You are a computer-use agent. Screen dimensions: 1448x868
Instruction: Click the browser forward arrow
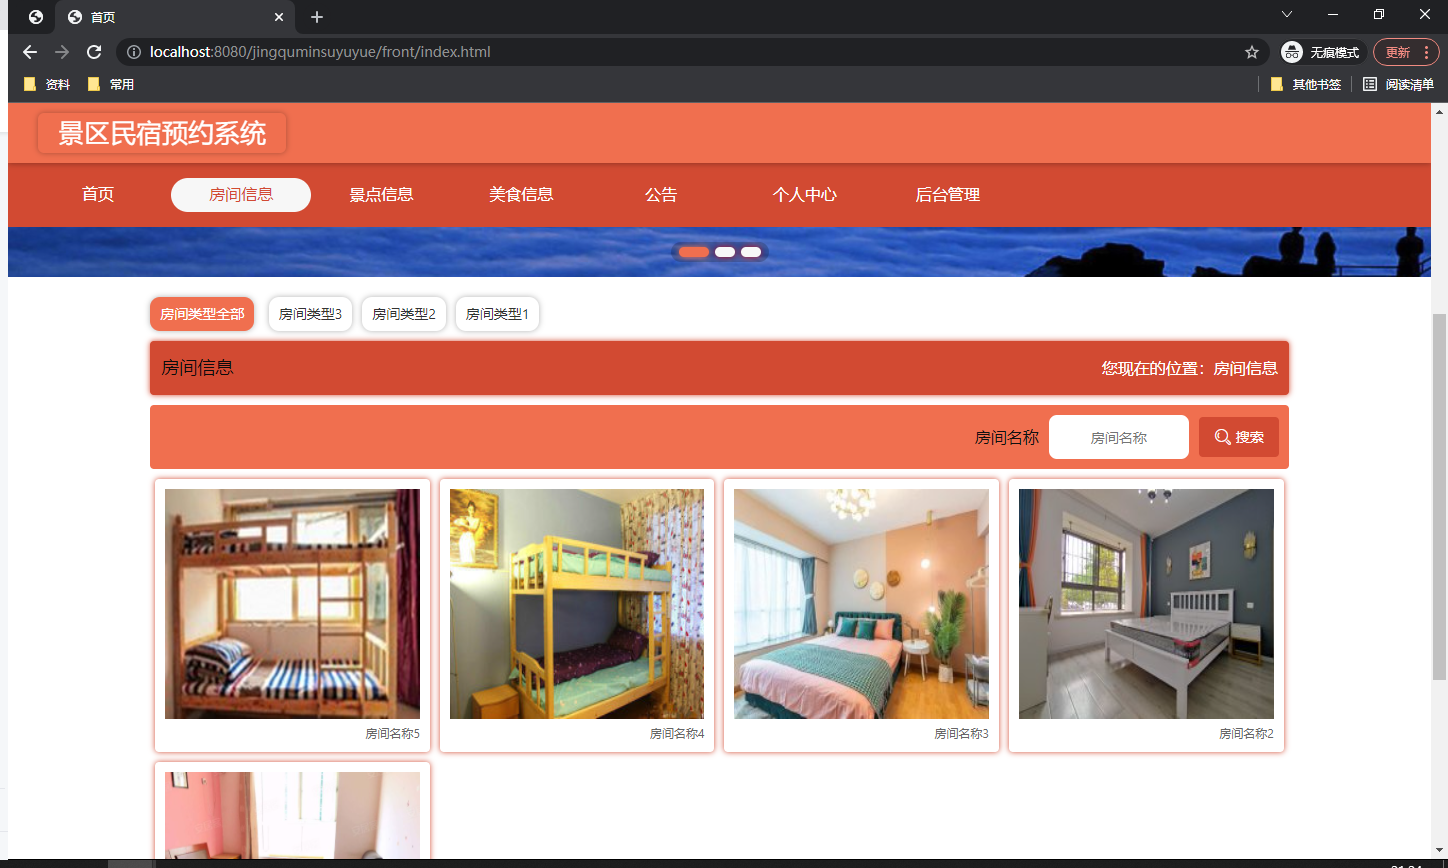click(62, 52)
